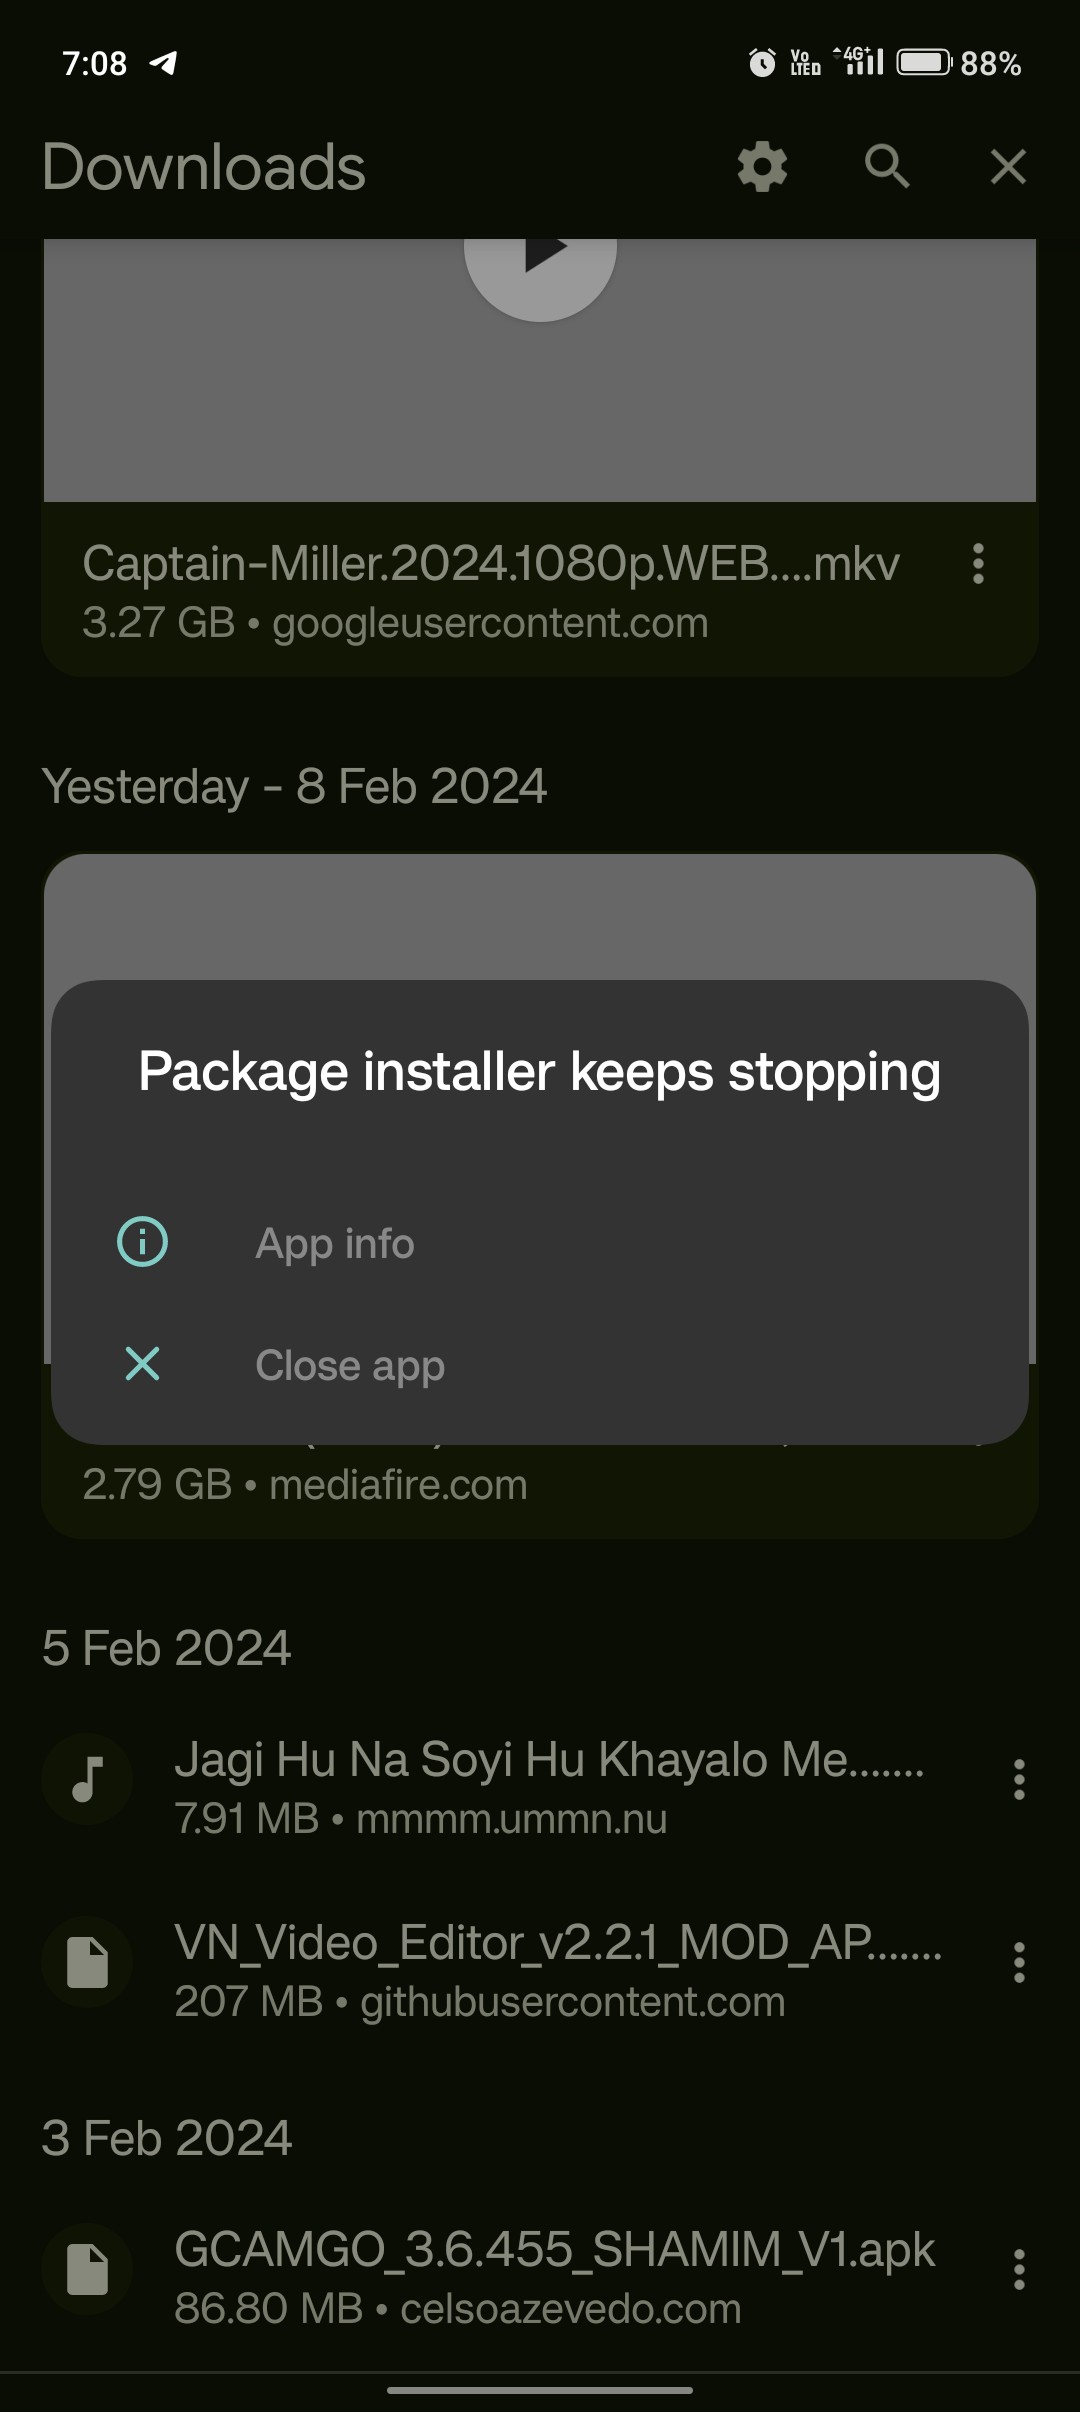Screen dimensions: 1080x2412
Task: Open the Downloads settings gear
Action: [x=761, y=167]
